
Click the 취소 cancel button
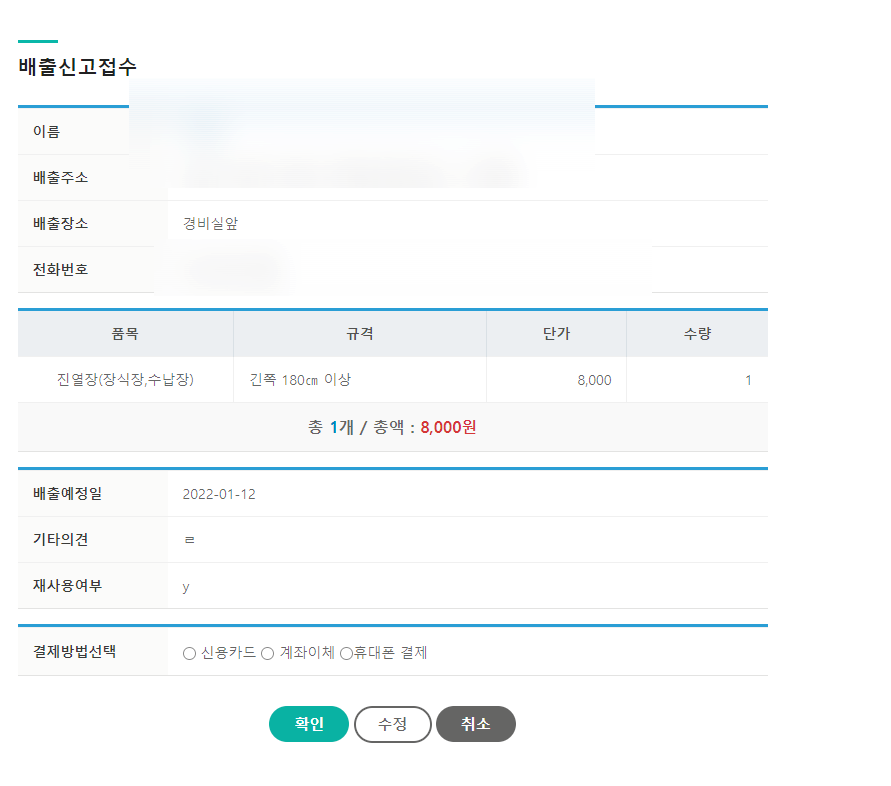[475, 724]
